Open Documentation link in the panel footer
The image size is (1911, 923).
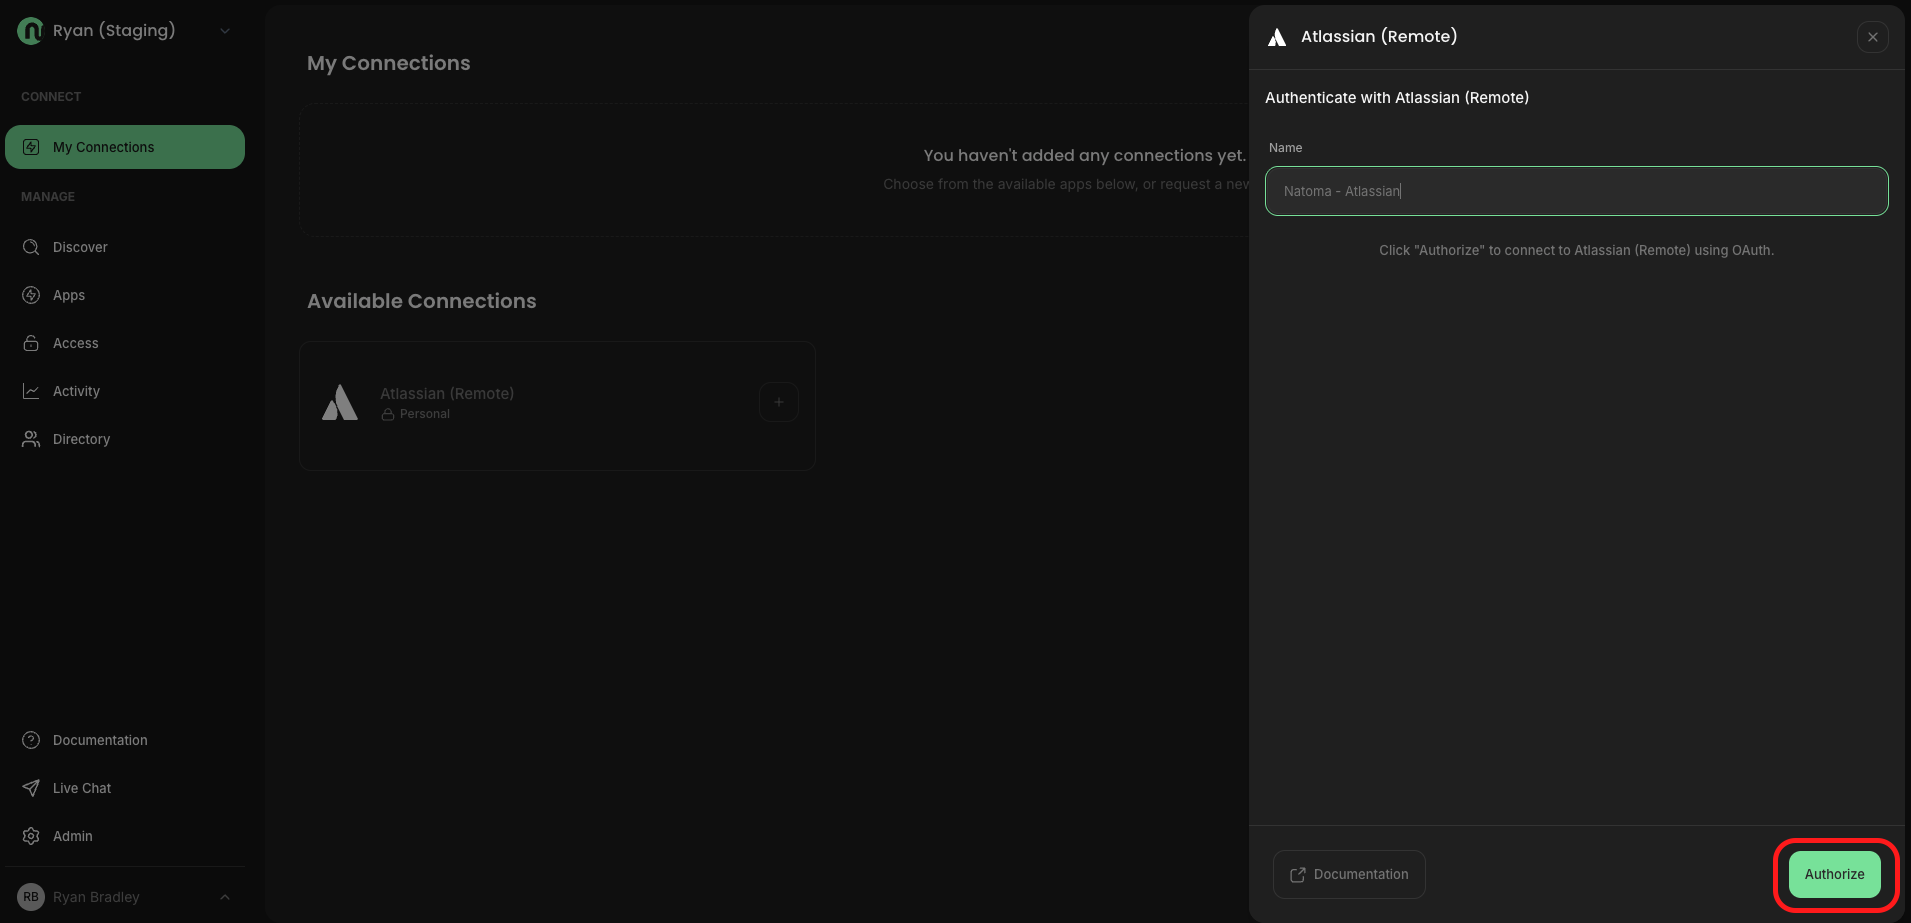pyautogui.click(x=1349, y=874)
